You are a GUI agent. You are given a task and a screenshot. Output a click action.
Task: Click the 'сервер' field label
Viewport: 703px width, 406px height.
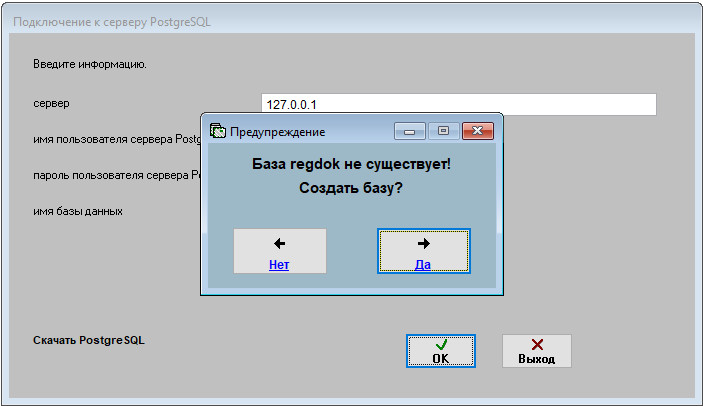click(x=51, y=104)
